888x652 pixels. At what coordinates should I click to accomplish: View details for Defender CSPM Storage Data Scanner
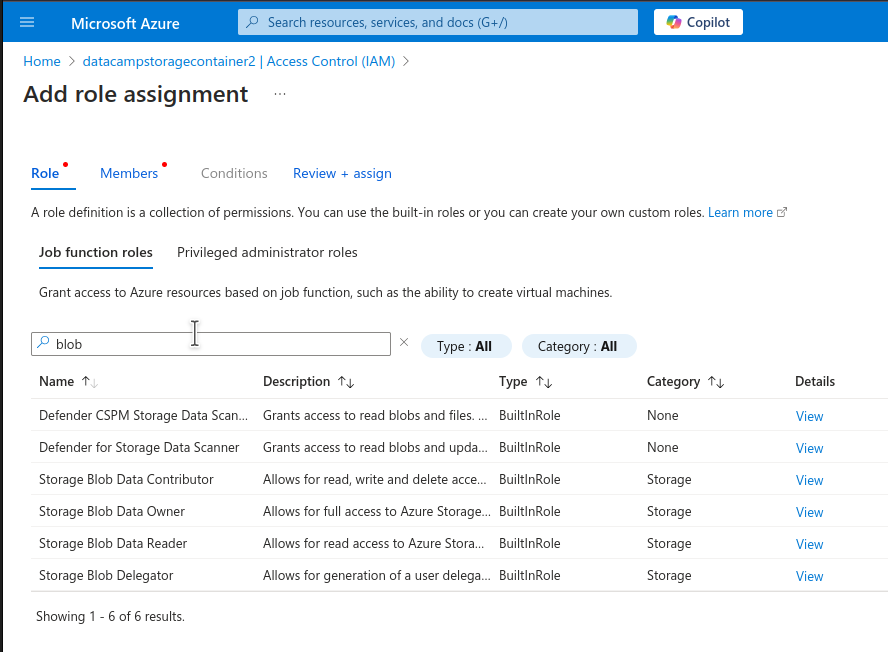tap(809, 416)
